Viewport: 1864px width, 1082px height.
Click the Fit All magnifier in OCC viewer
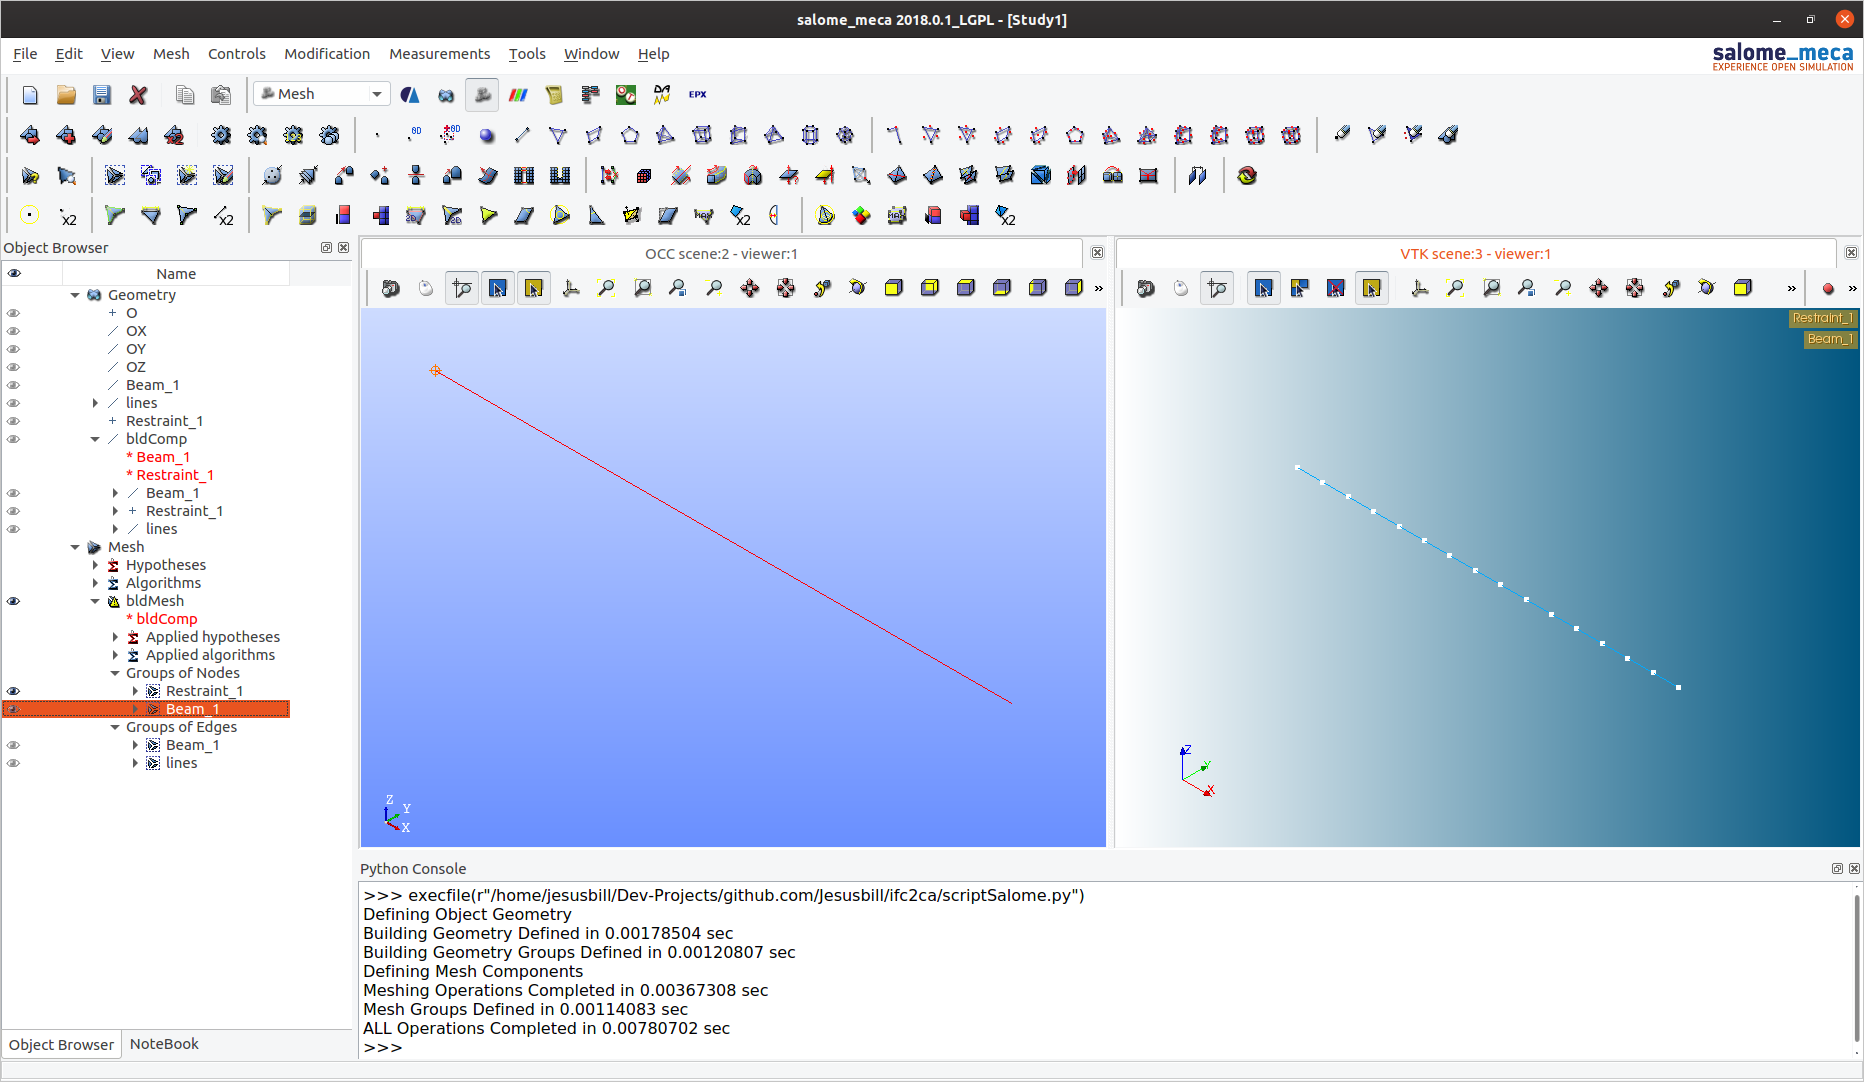click(606, 288)
